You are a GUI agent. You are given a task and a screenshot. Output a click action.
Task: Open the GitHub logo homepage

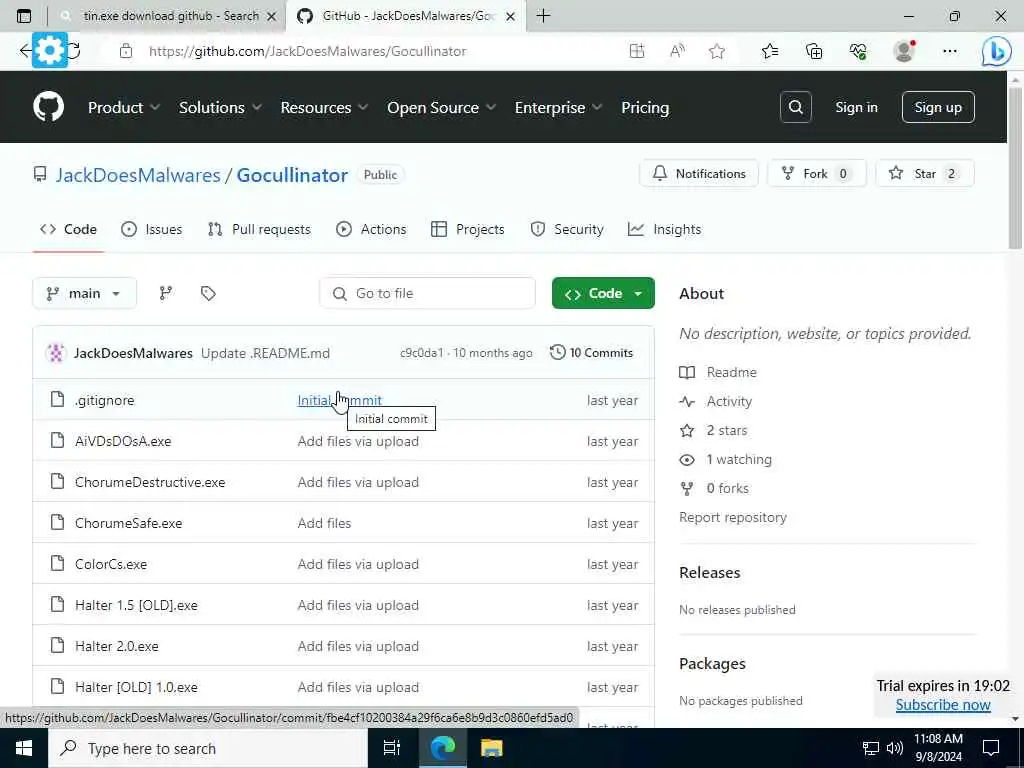(48, 107)
